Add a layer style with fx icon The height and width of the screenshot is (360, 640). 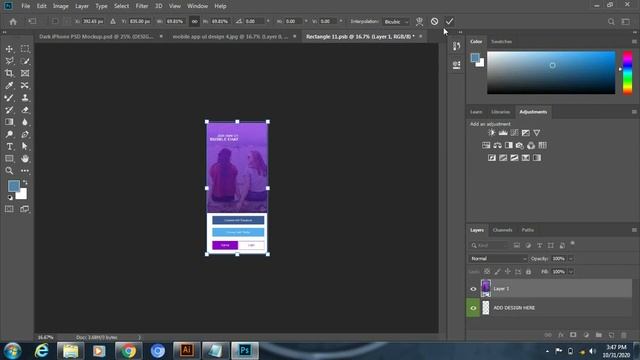pos(561,335)
